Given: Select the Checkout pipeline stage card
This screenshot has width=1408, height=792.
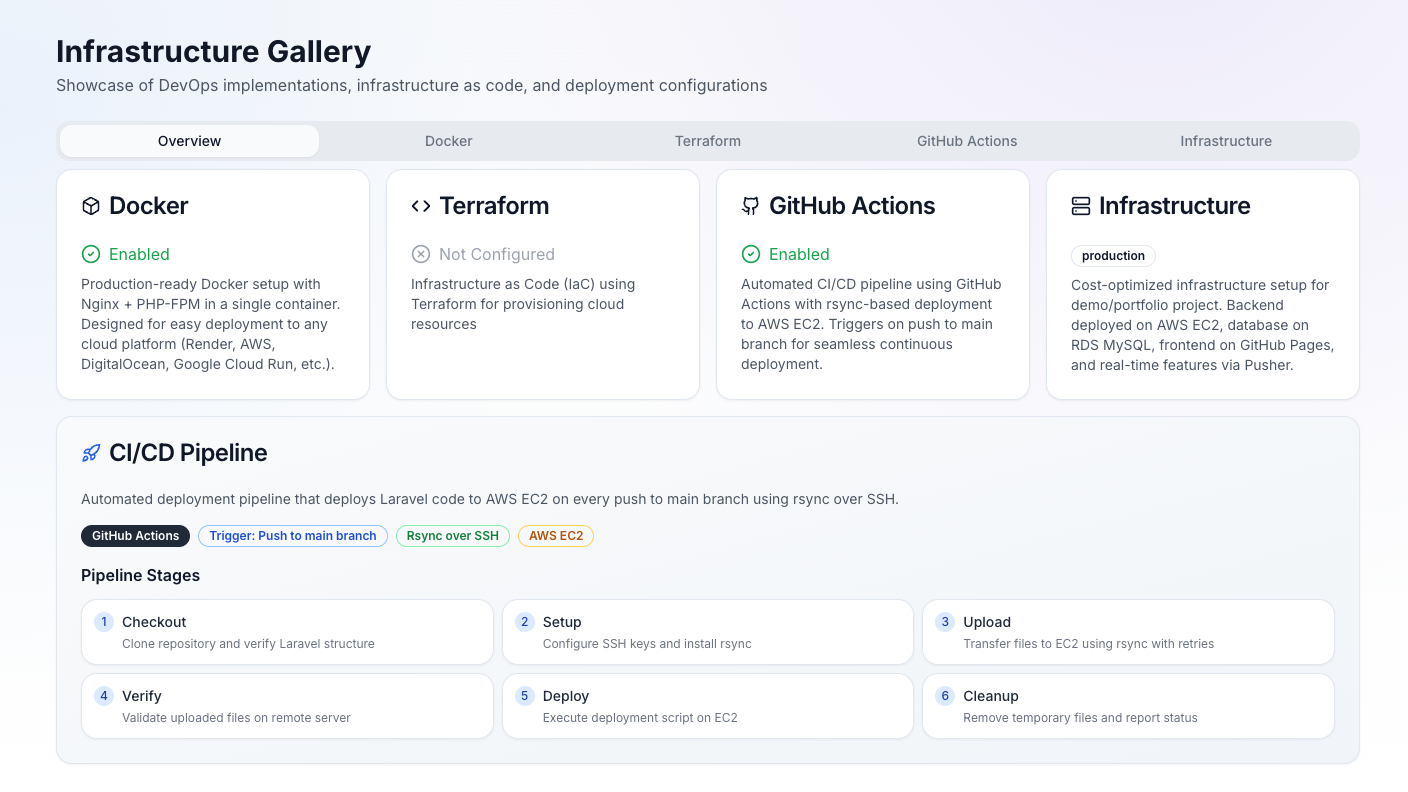Looking at the screenshot, I should click(287, 632).
